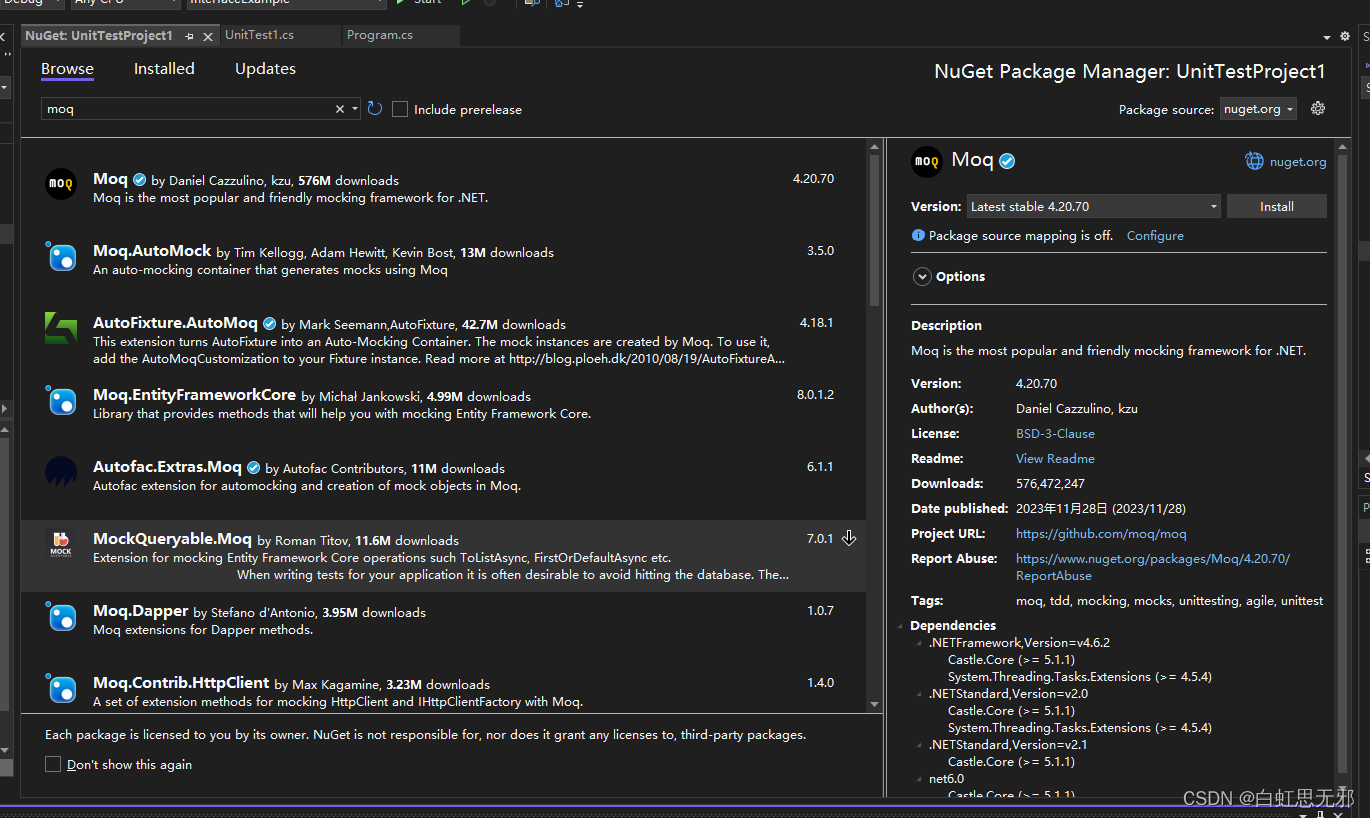The image size is (1370, 818).
Task: Collapse the .NETStandard,Version=v2.1 dependency group
Action: (920, 744)
